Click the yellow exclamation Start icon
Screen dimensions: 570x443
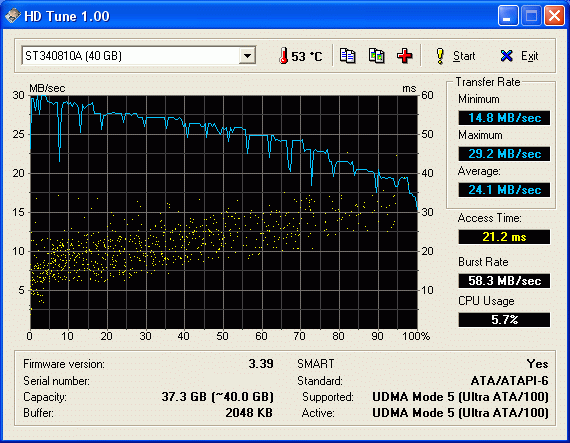pyautogui.click(x=440, y=56)
